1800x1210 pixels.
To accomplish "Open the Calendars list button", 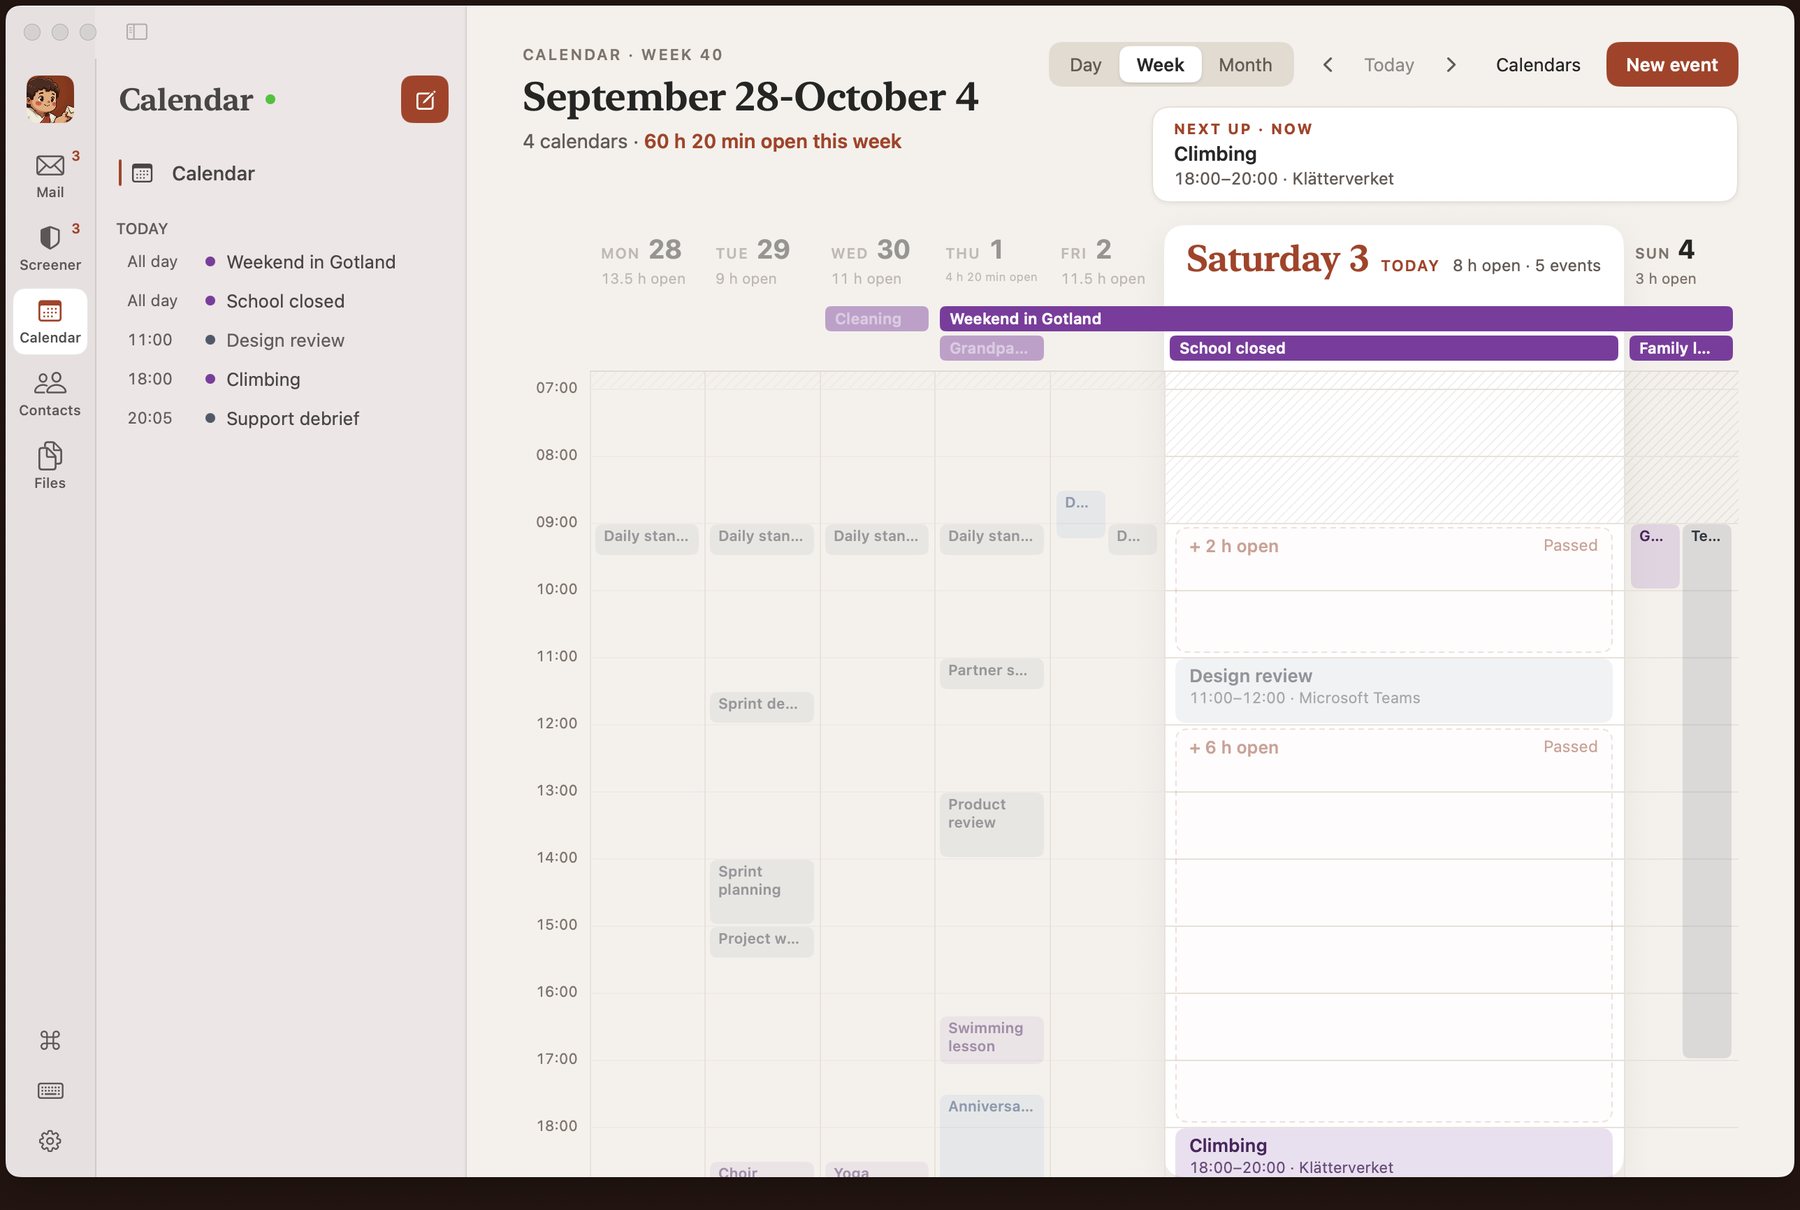I will 1538,65.
